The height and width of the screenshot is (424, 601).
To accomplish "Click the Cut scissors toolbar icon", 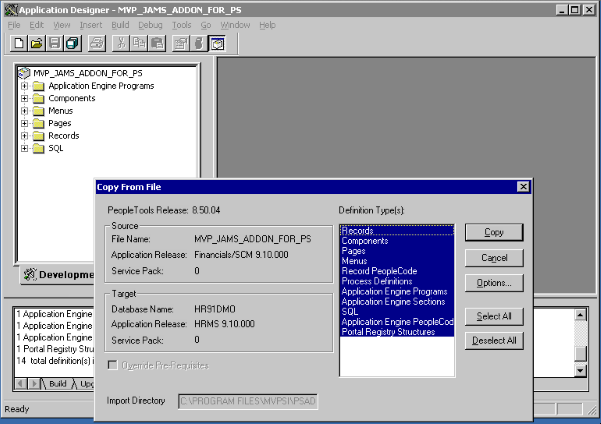I will pos(121,43).
